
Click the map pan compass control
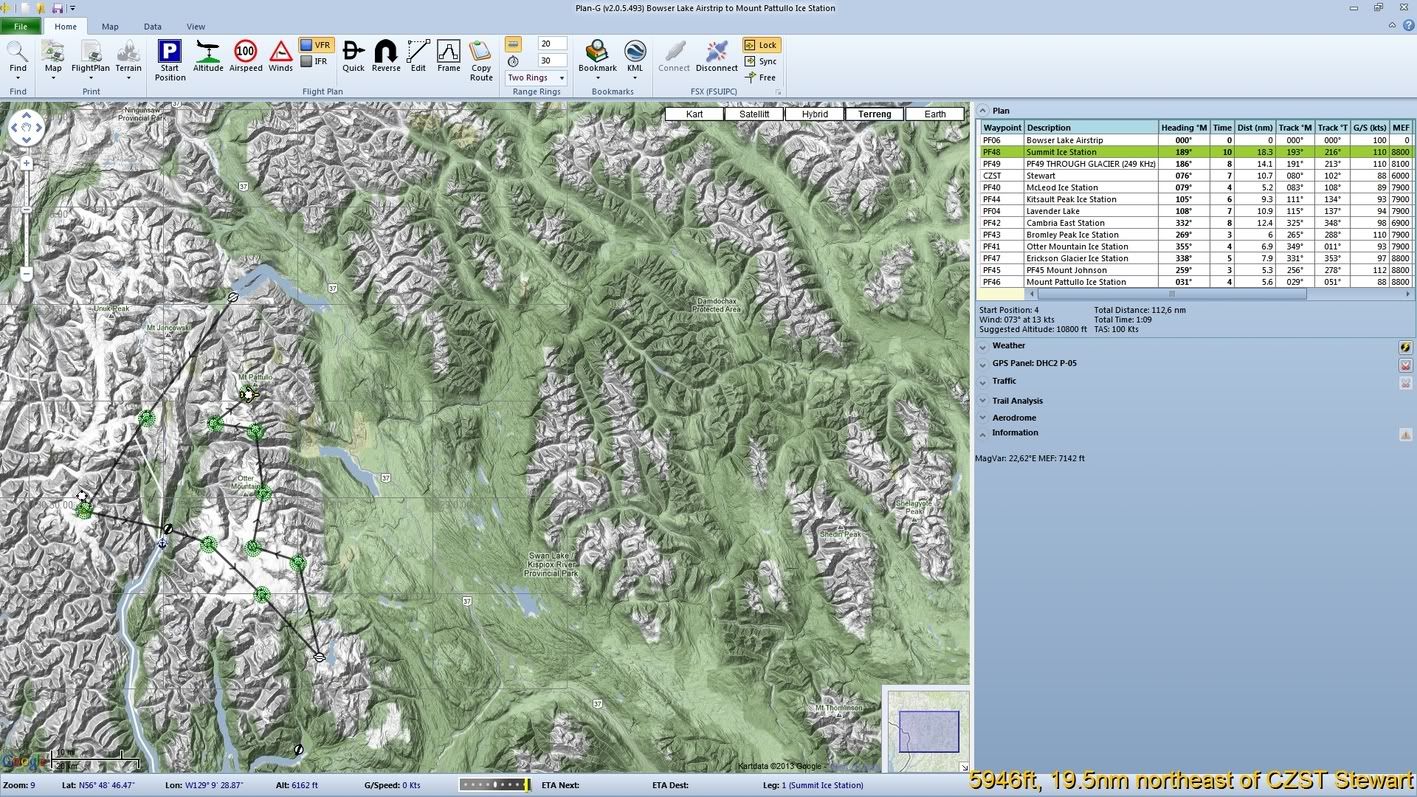coord(25,128)
